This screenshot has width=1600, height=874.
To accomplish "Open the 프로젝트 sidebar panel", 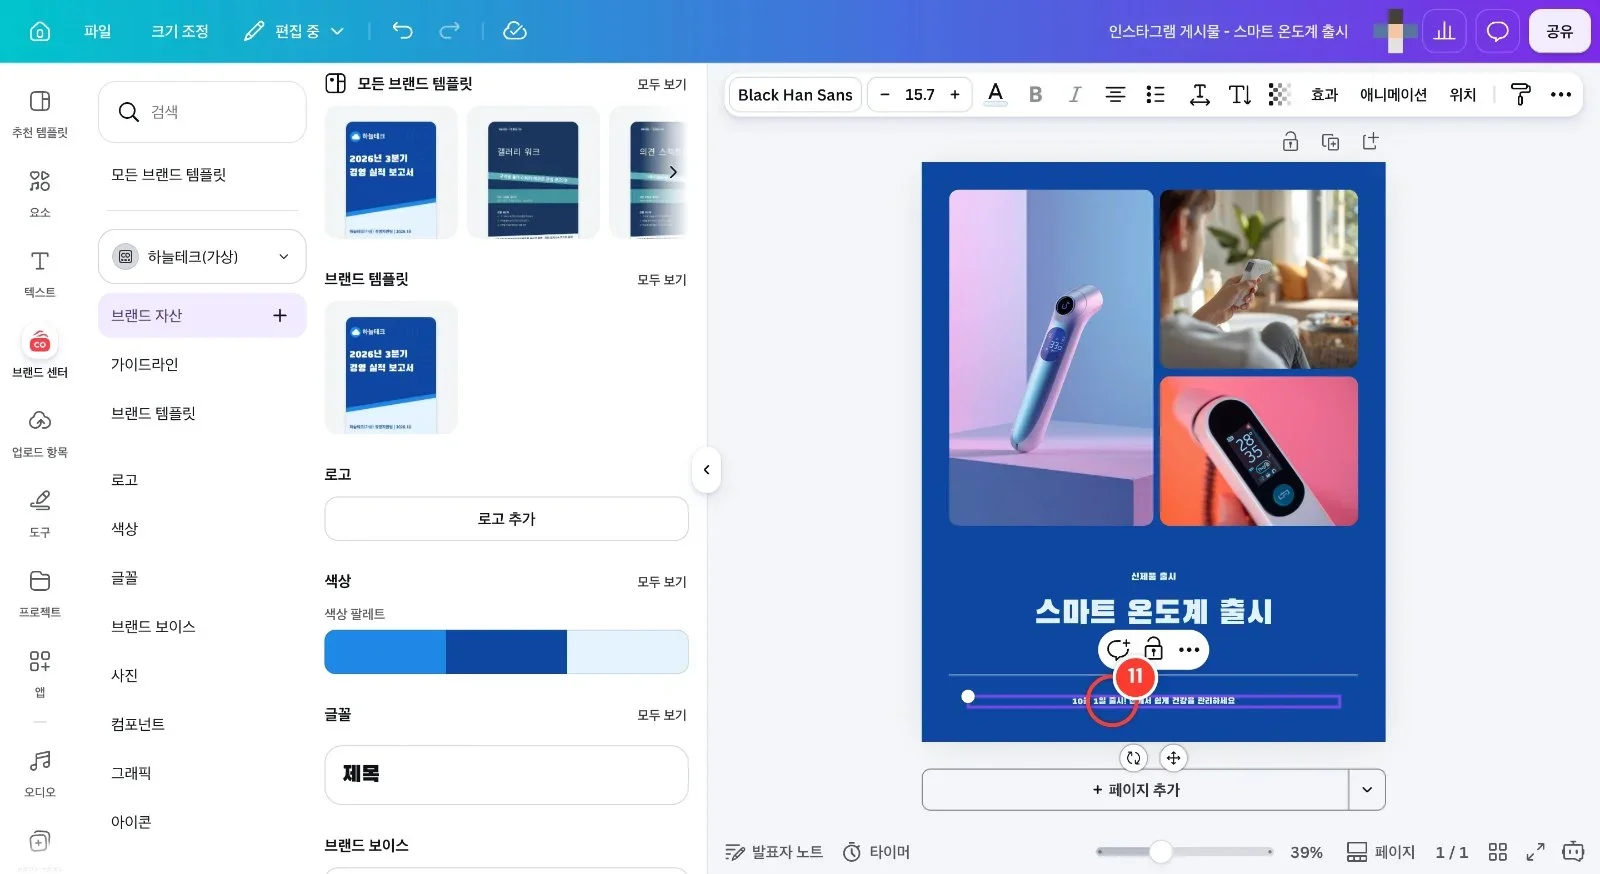I will pos(40,593).
